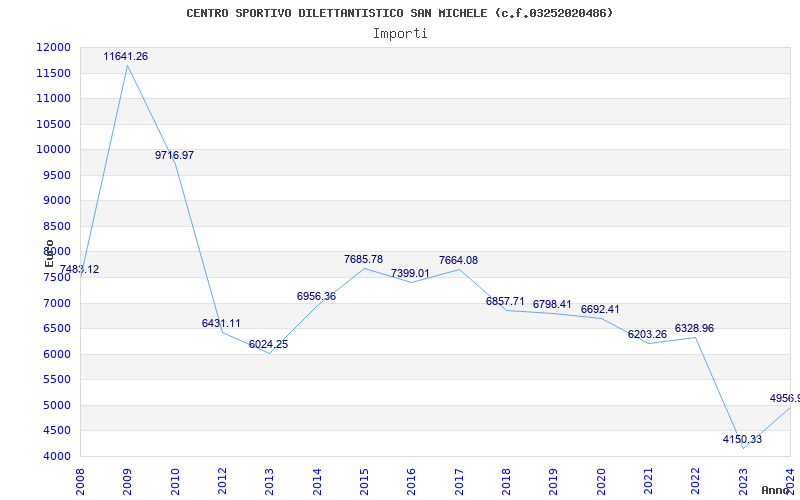This screenshot has height=500, width=800.
Task: Select the 7399.01 data label
Action: click(410, 273)
